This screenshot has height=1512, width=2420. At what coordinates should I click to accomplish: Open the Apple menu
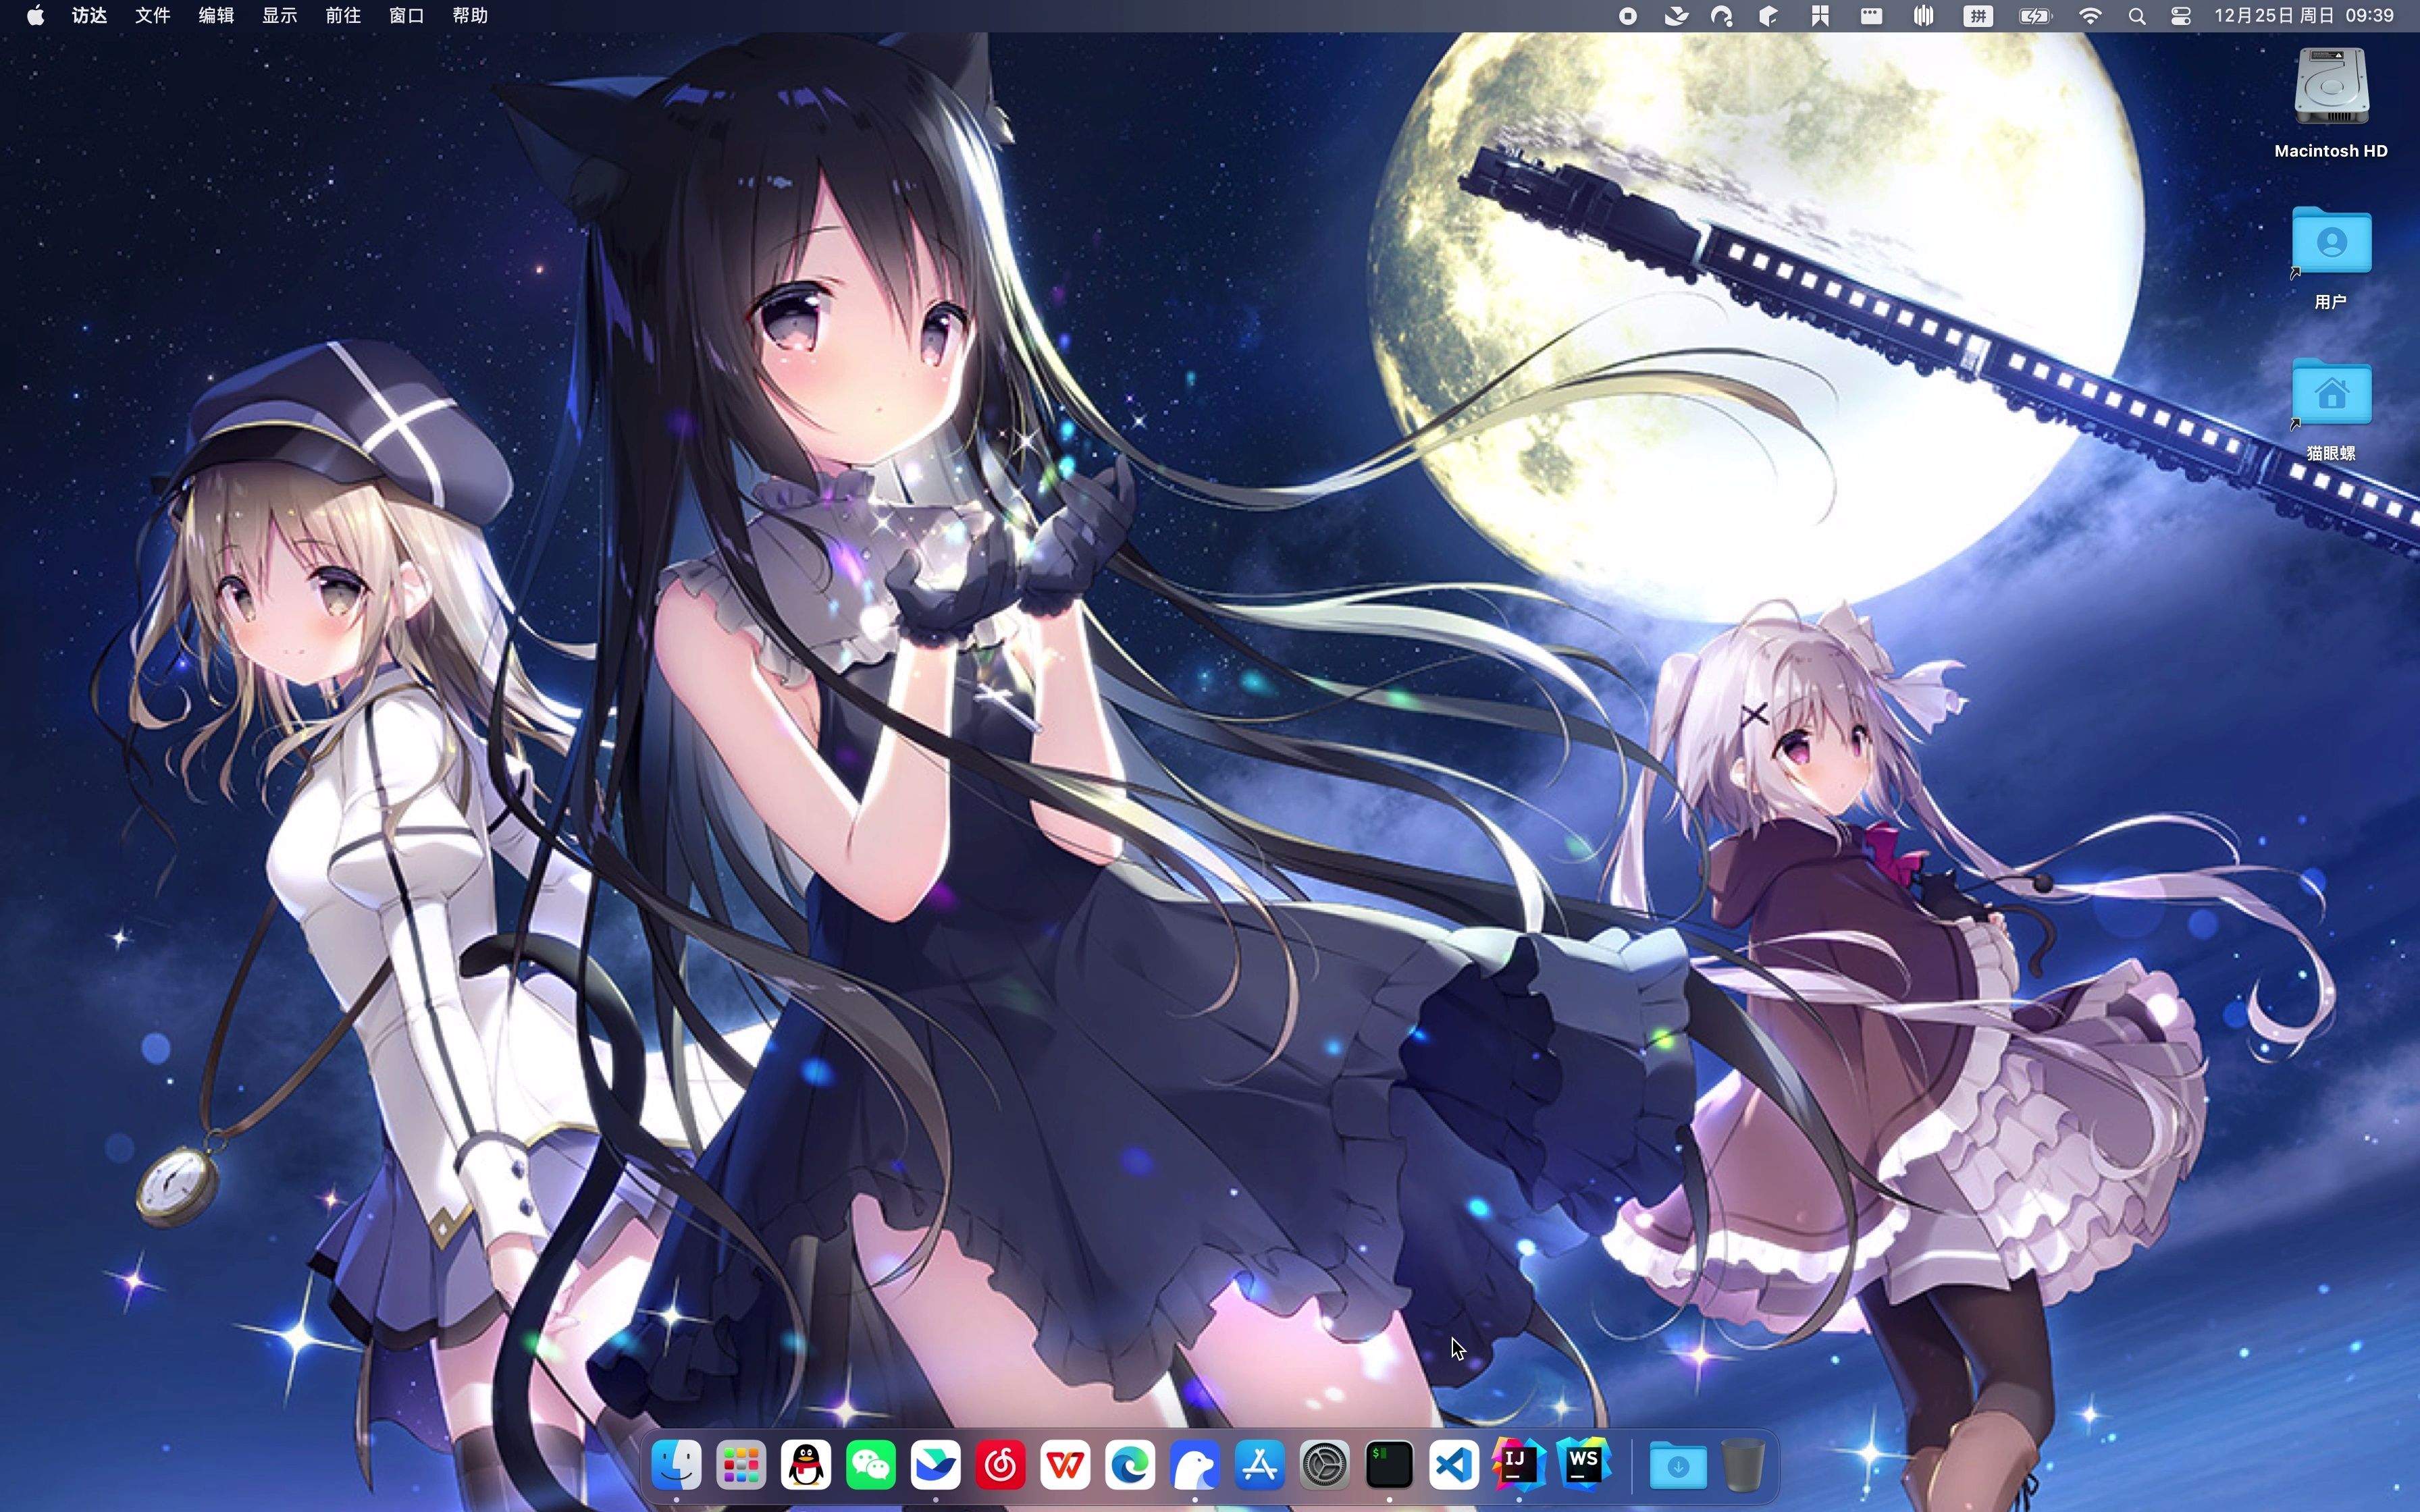click(35, 16)
